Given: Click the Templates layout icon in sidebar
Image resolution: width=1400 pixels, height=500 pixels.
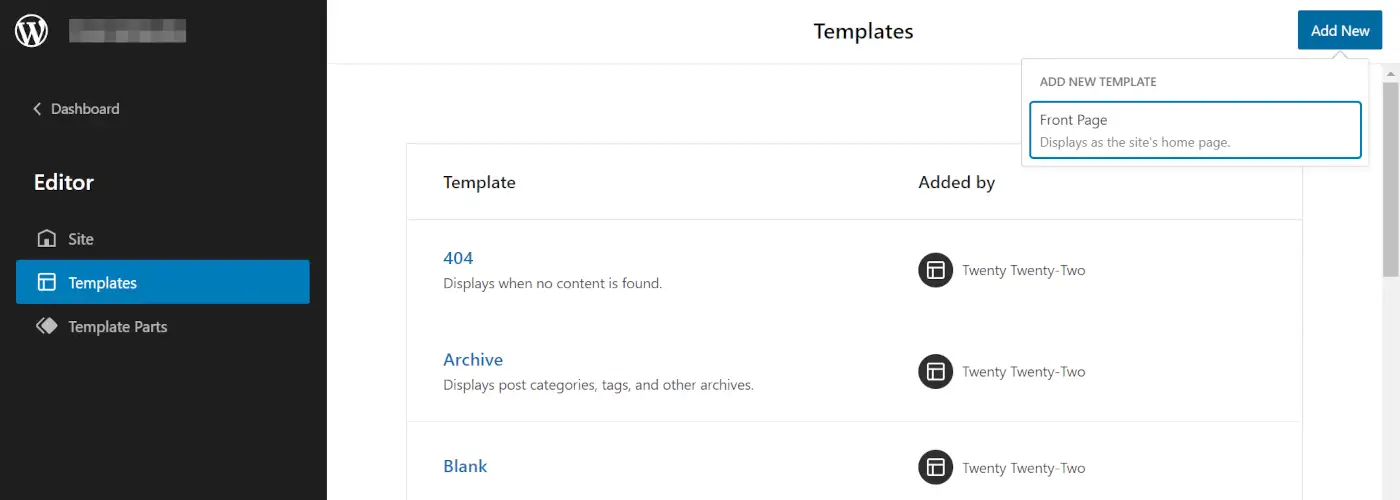Looking at the screenshot, I should [47, 282].
